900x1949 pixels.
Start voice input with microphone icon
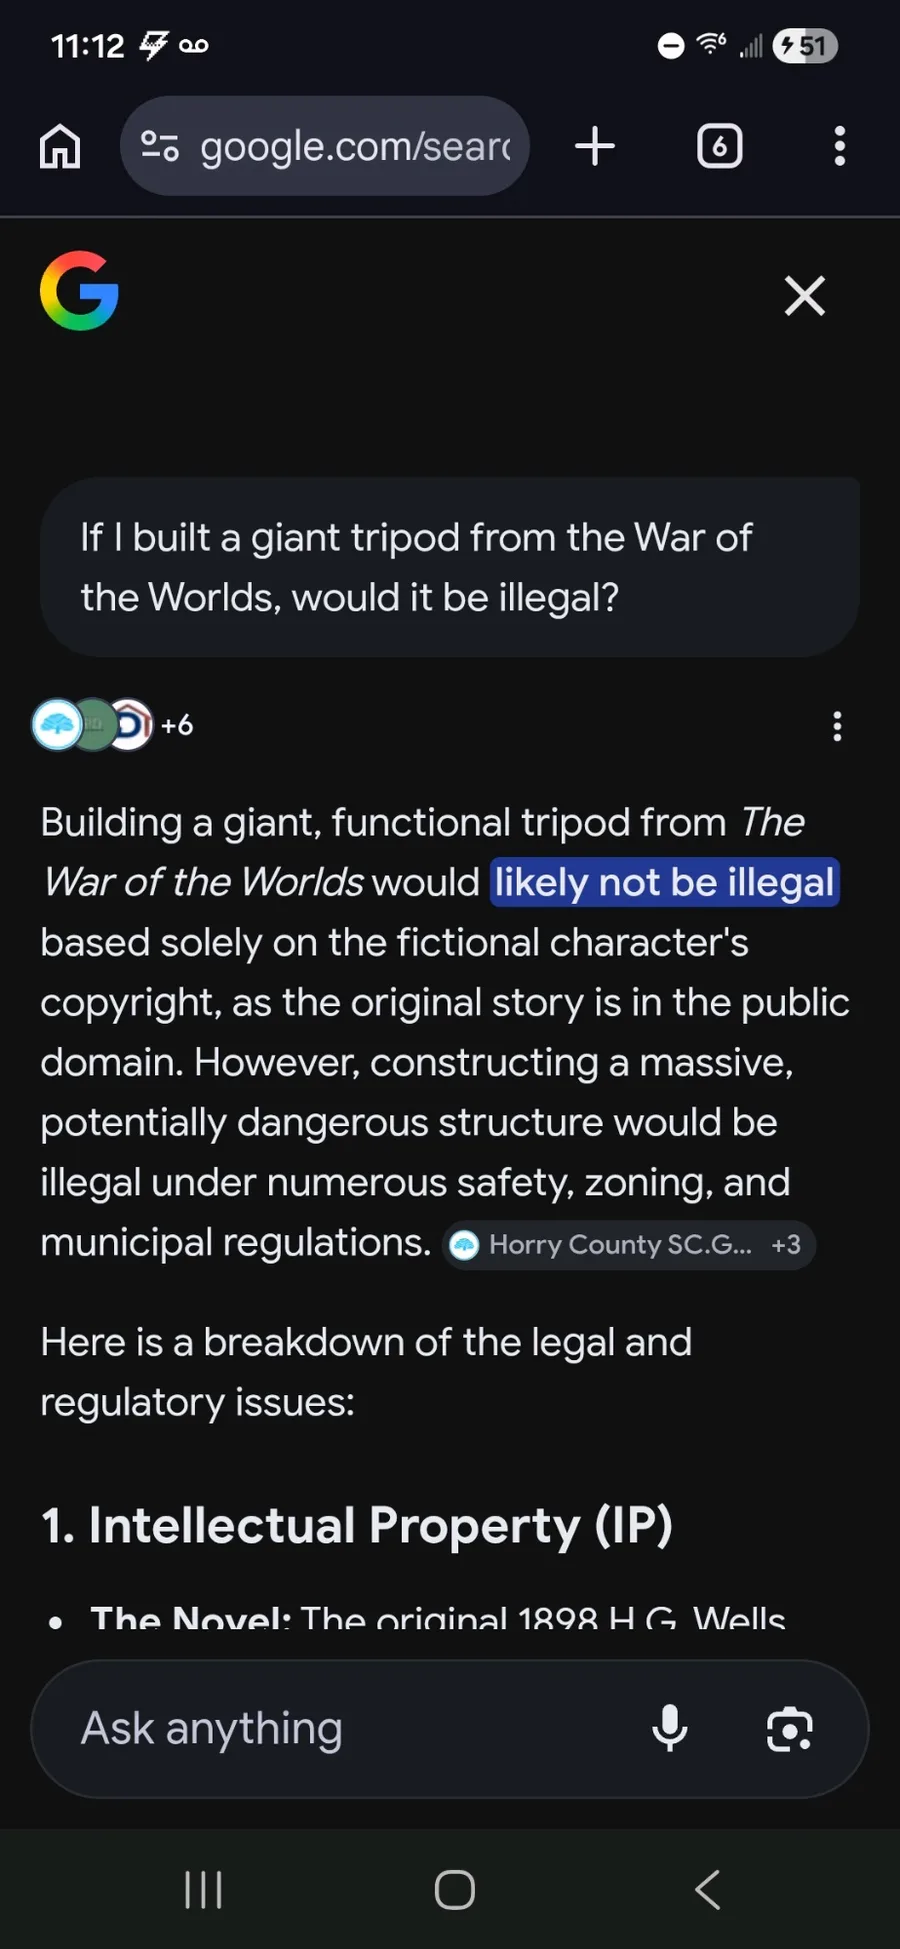tap(669, 1729)
